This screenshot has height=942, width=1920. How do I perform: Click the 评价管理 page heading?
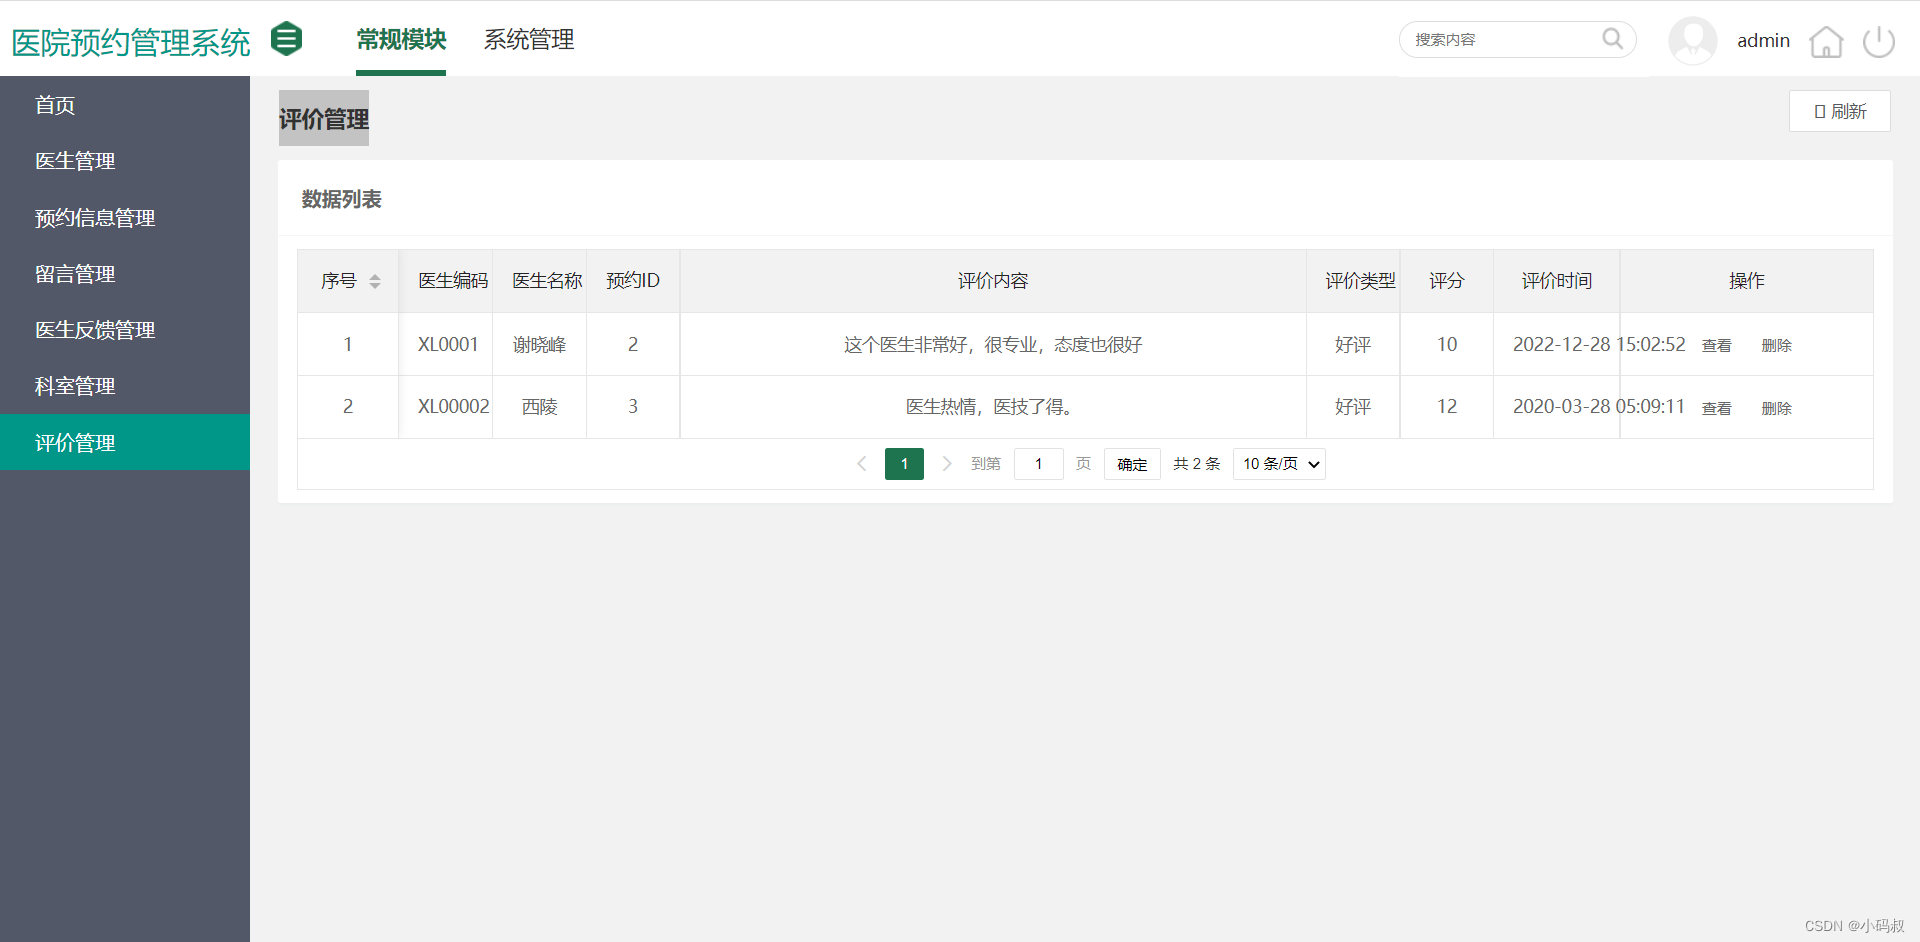(x=324, y=119)
